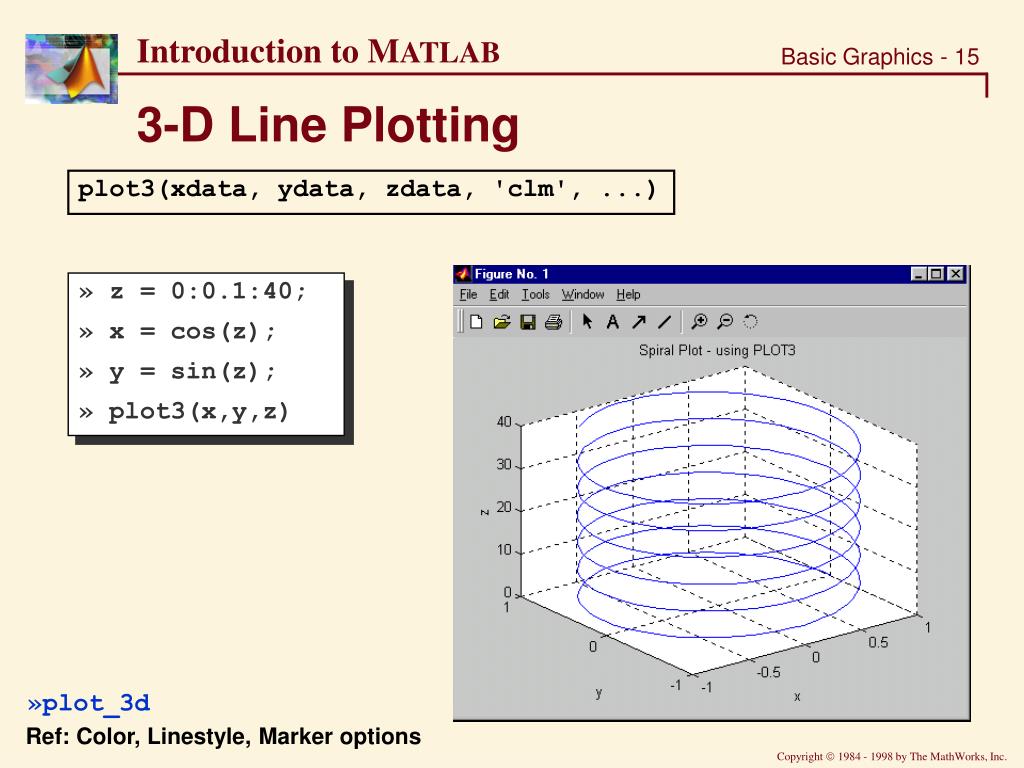Click the Print icon in figure toolbar
This screenshot has height=768, width=1024.
pos(553,322)
